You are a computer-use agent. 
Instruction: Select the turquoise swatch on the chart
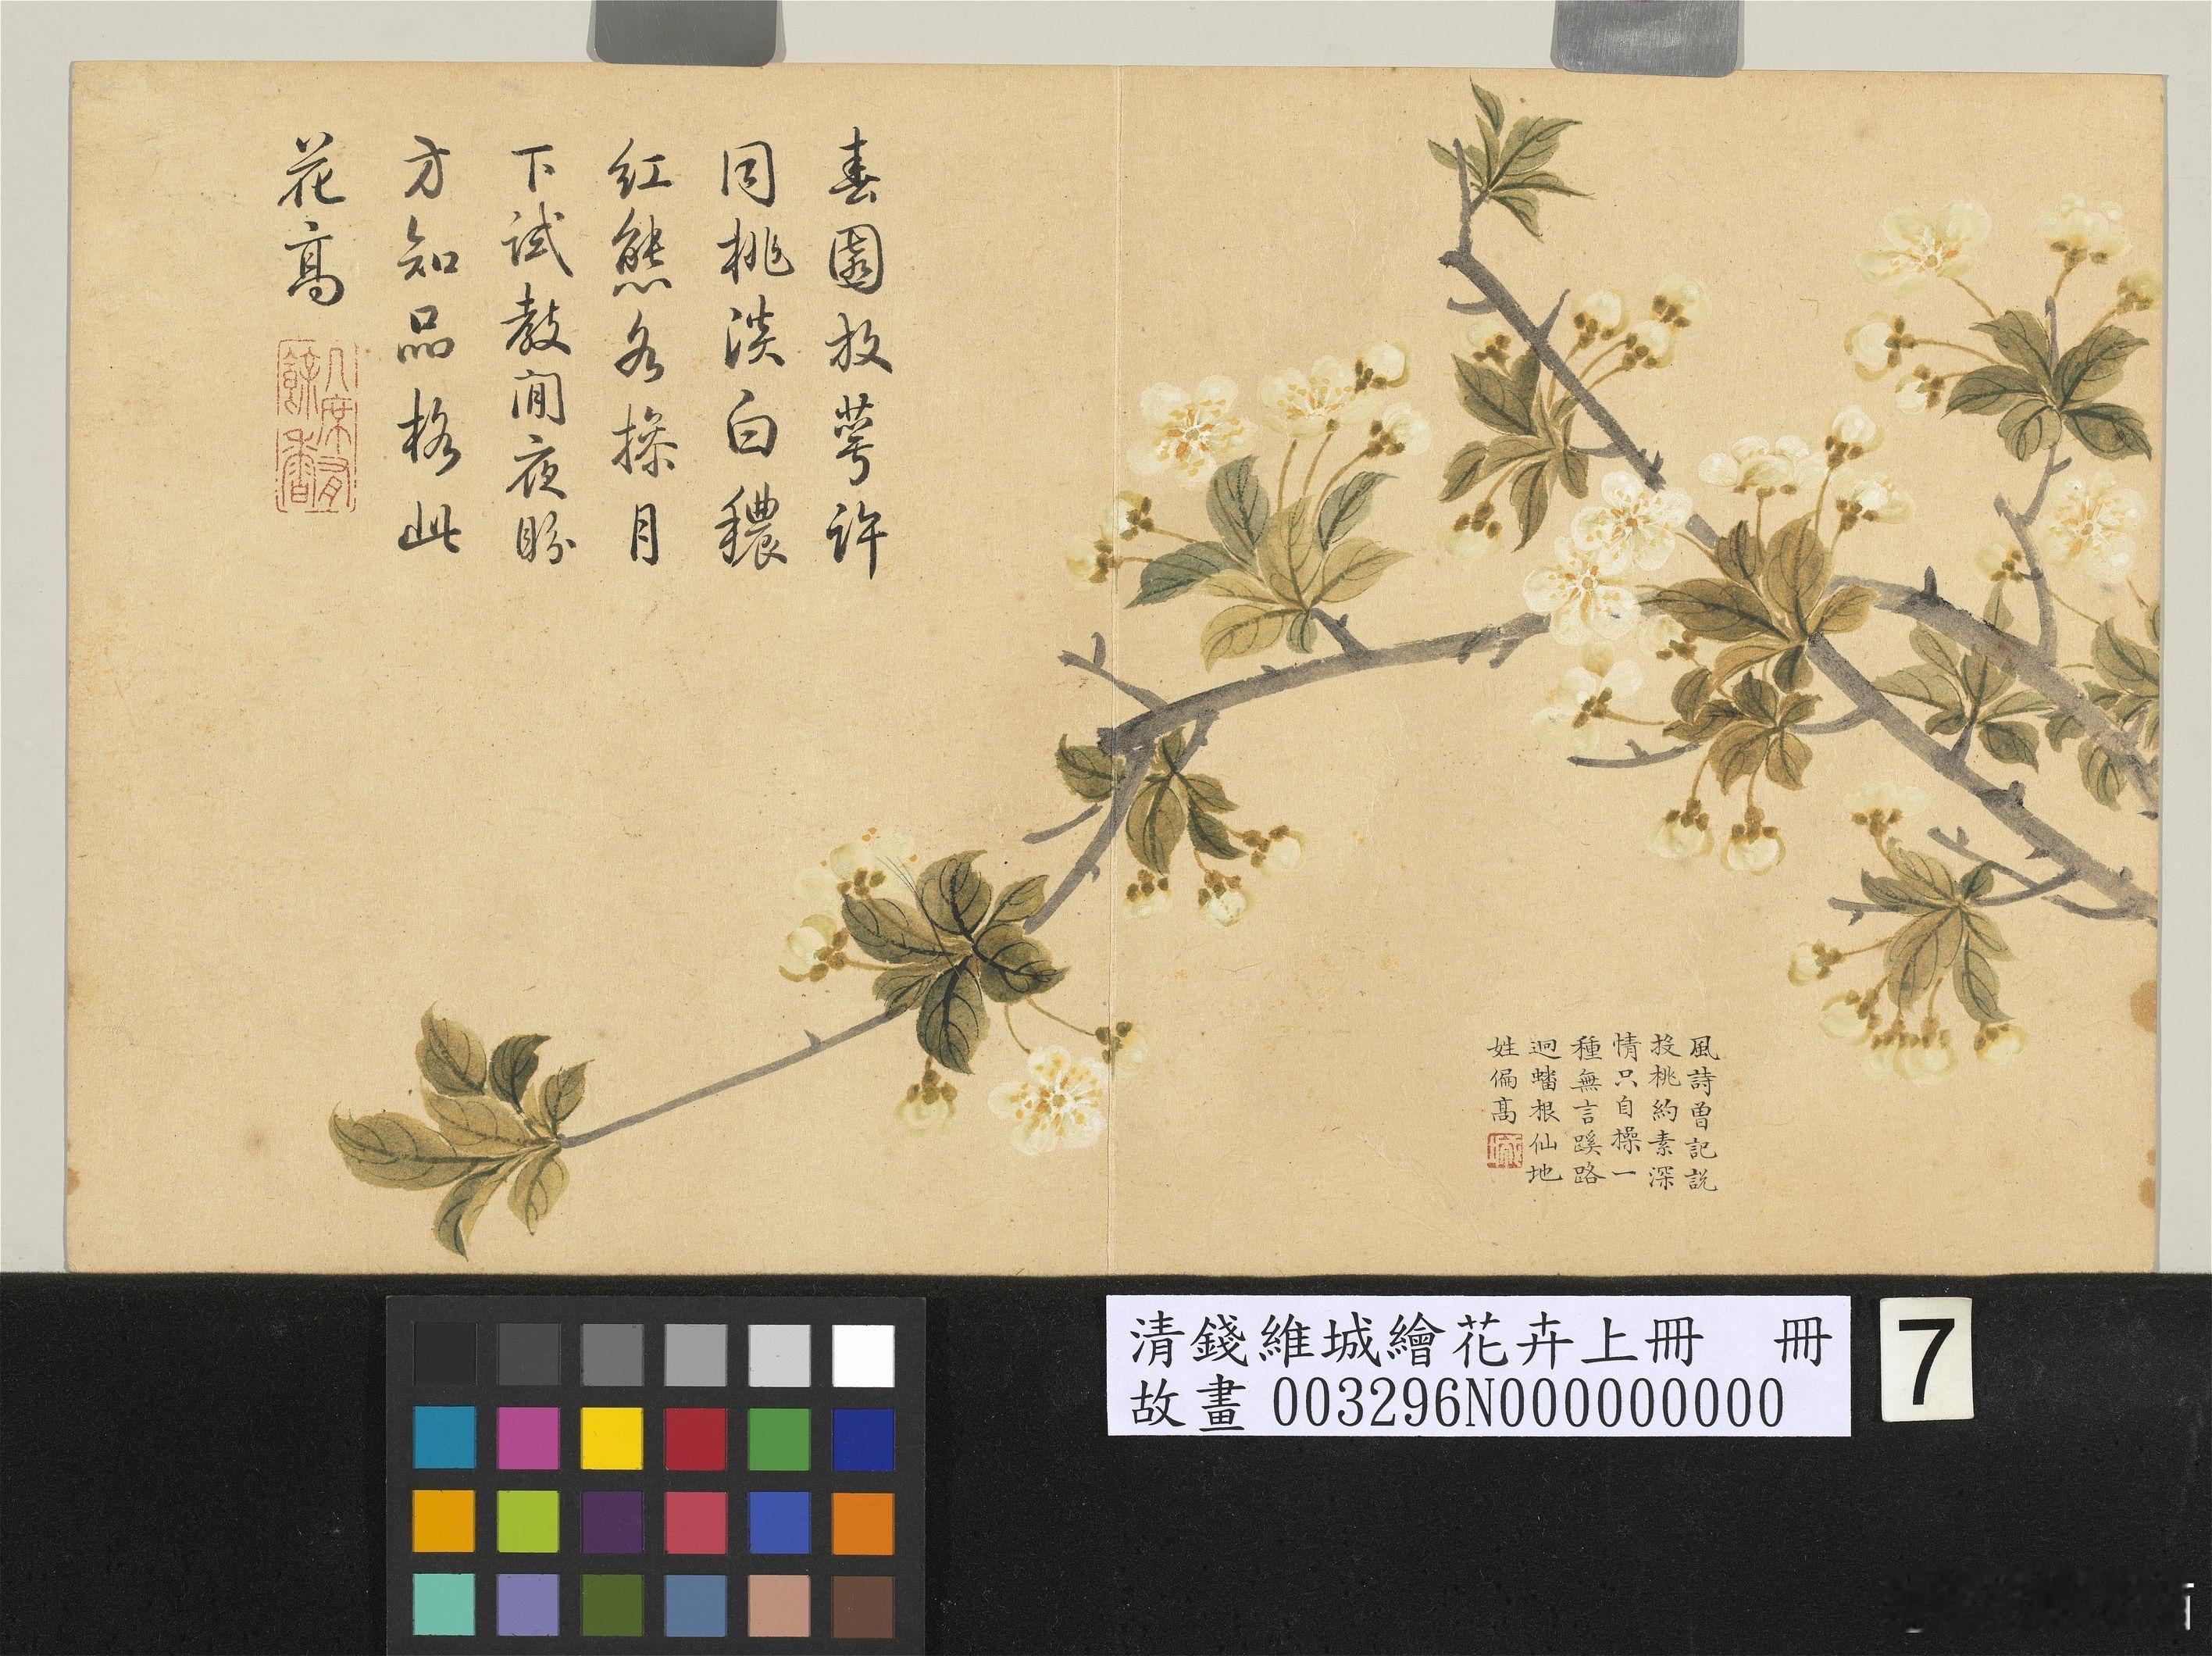(x=445, y=1605)
